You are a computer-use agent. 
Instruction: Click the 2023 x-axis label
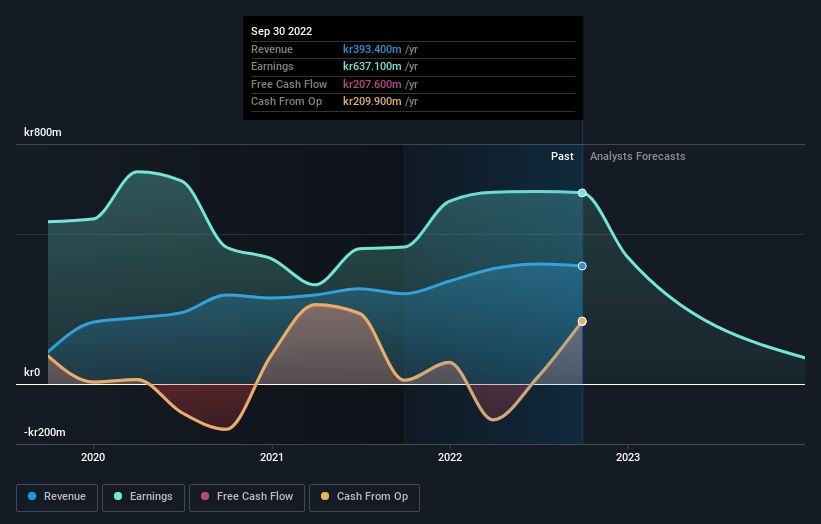click(628, 458)
